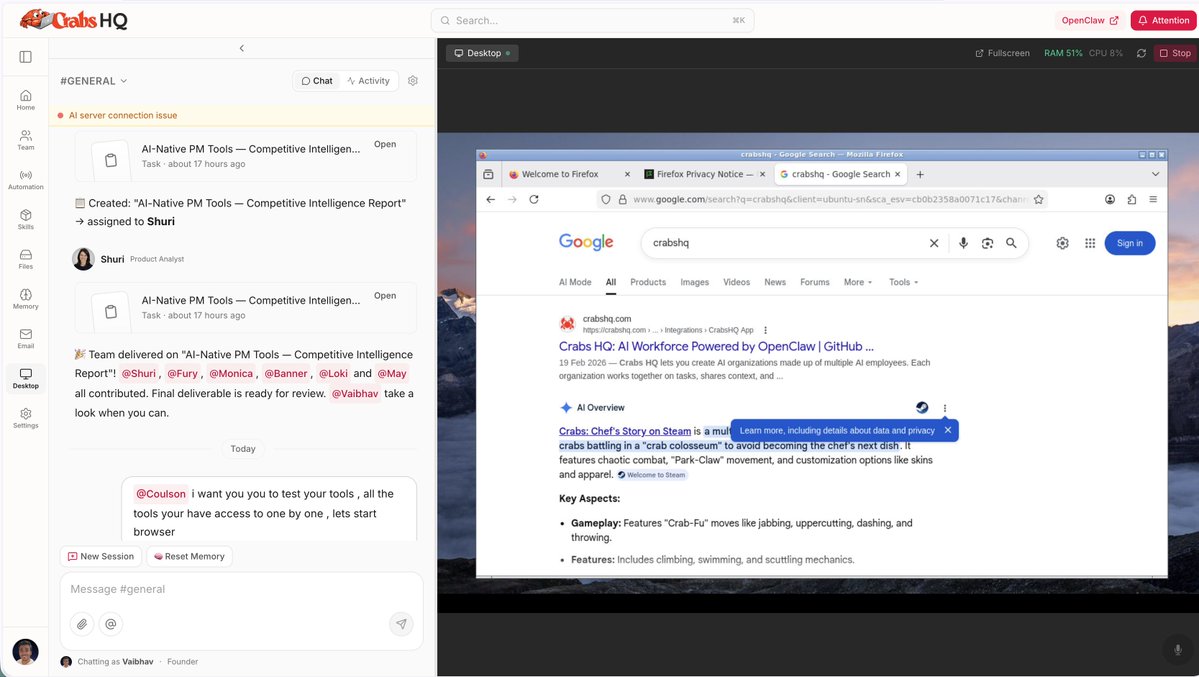Click the Message #general input field

click(242, 589)
